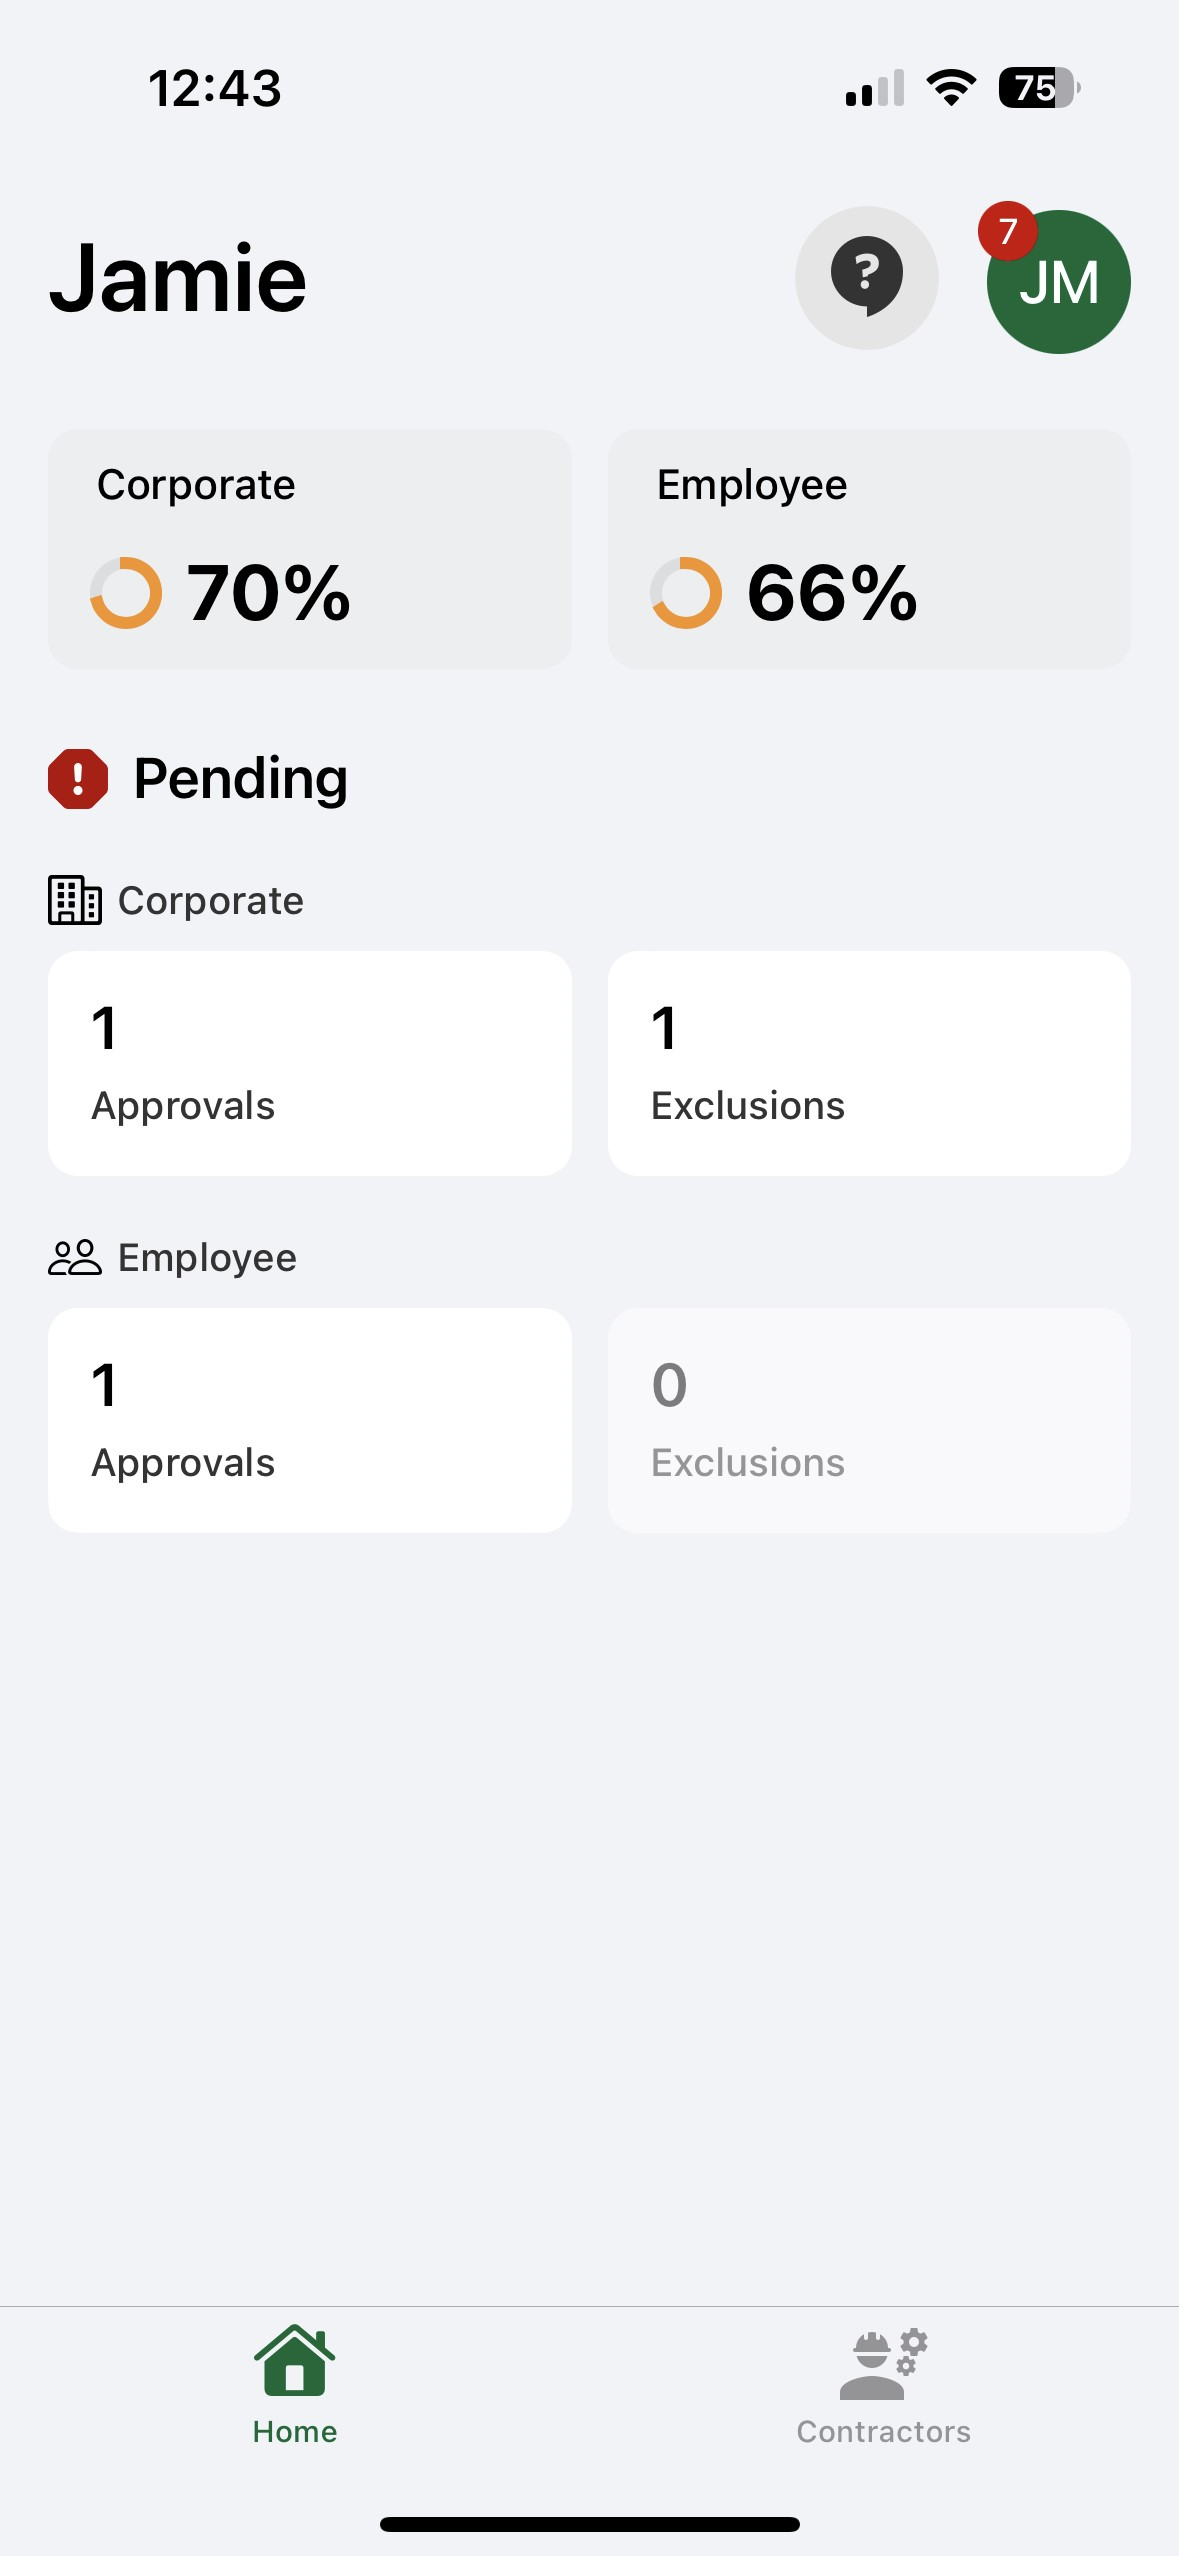The width and height of the screenshot is (1179, 2556).
Task: Tap the Contractors worker gear icon
Action: (x=883, y=2365)
